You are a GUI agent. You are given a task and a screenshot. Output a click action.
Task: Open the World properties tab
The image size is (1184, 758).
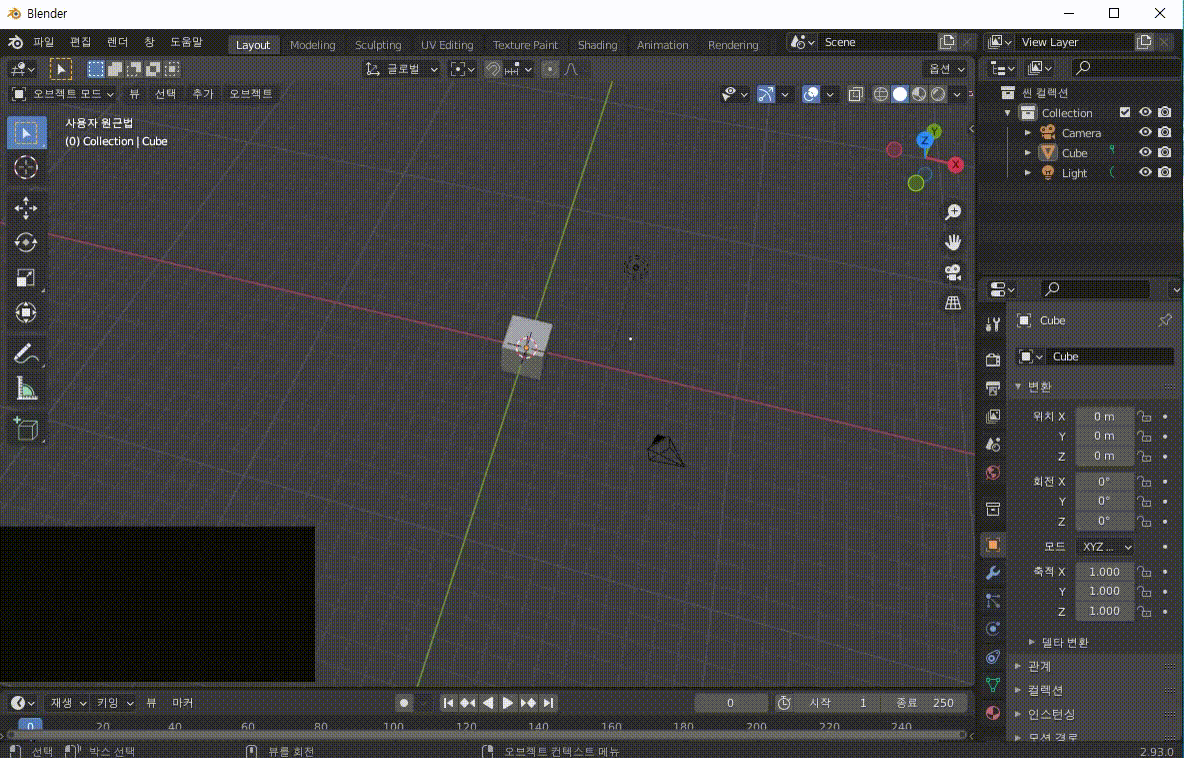[x=993, y=473]
